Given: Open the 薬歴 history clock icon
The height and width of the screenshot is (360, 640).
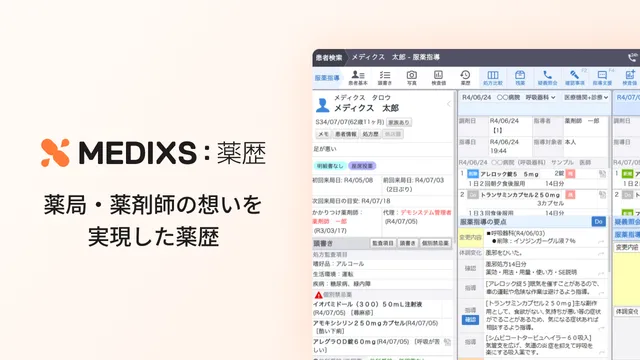Looking at the screenshot, I should point(465,78).
